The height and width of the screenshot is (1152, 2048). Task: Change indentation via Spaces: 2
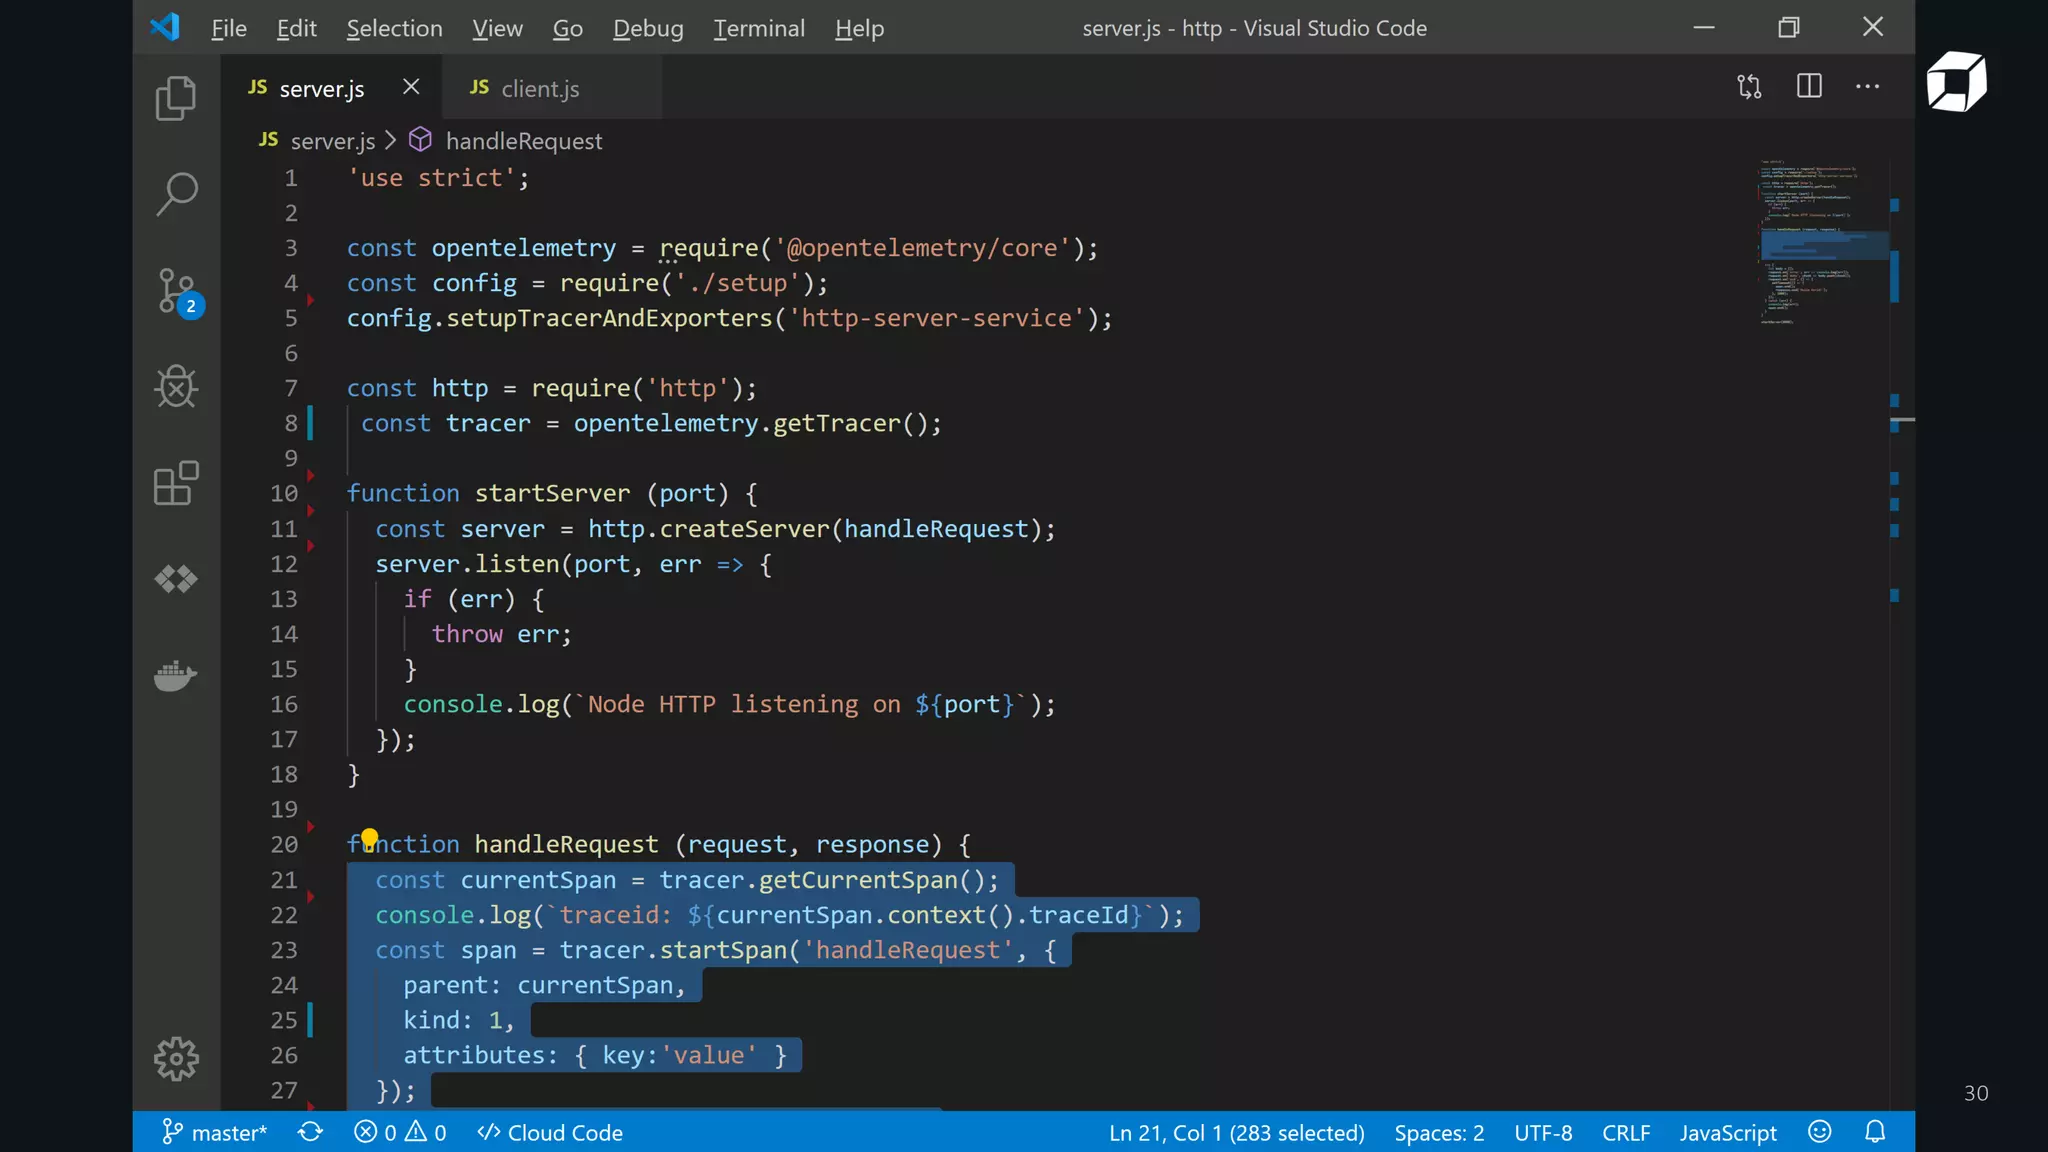click(x=1439, y=1132)
